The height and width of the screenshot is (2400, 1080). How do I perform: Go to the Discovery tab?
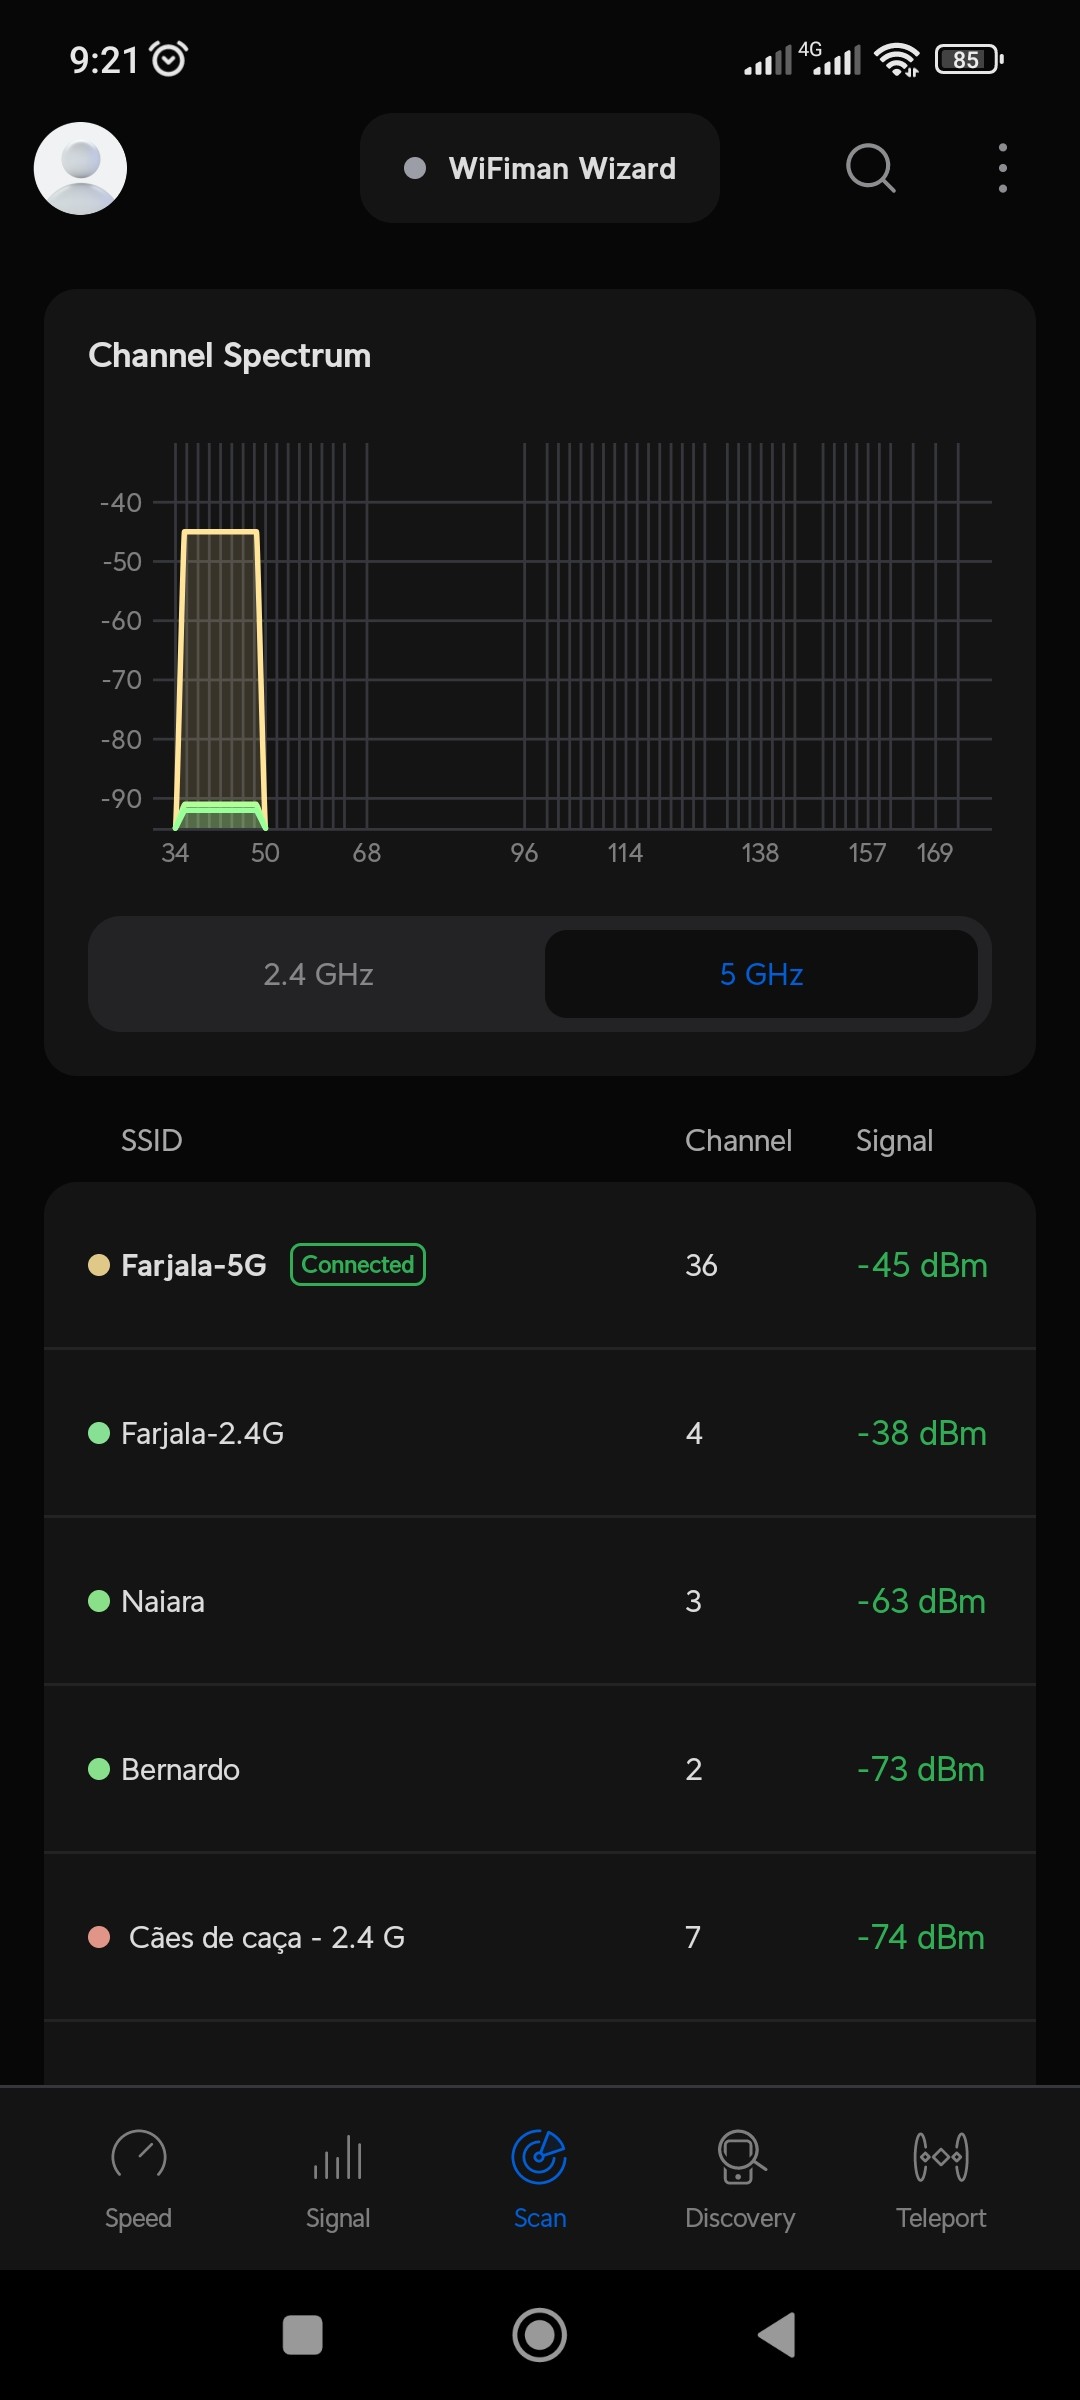(x=740, y=2177)
